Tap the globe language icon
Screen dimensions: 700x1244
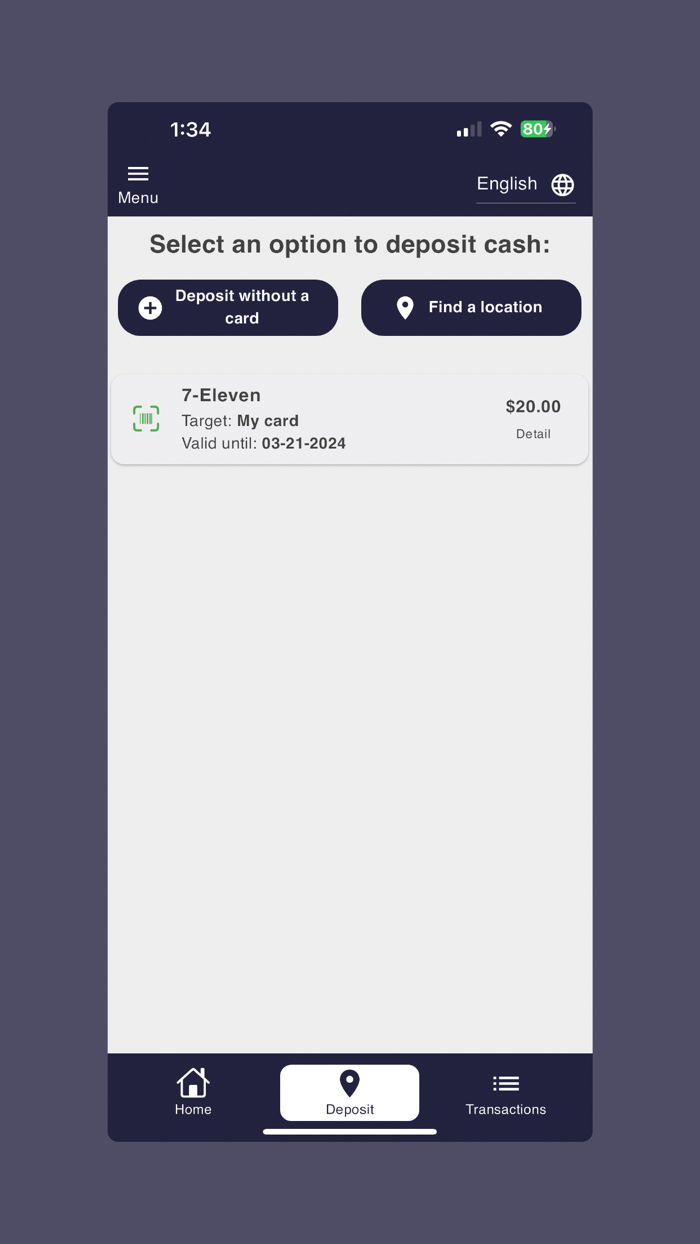tap(563, 185)
